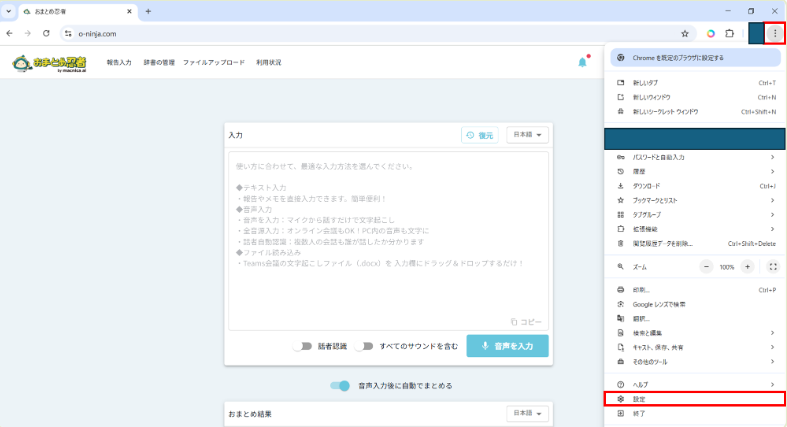Select ダウンロード menu item

695,186
